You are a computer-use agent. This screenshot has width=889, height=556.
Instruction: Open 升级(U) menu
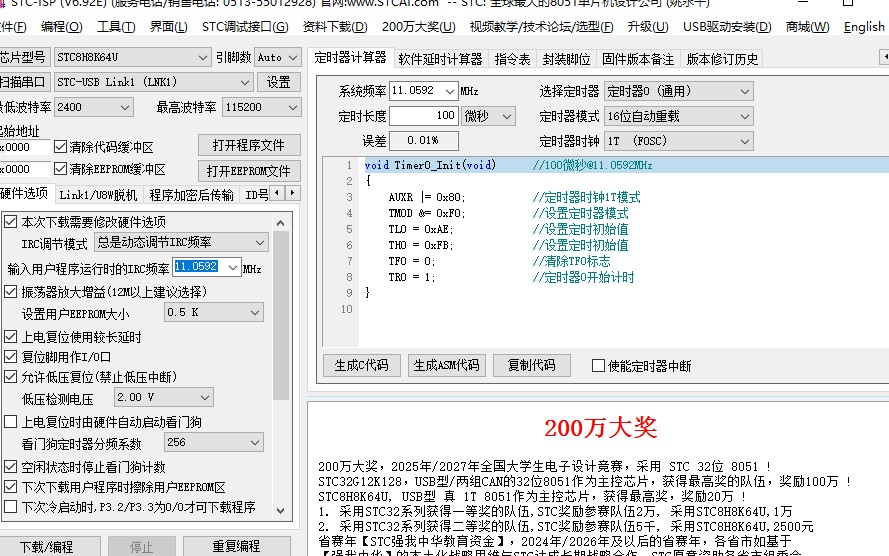click(x=648, y=27)
